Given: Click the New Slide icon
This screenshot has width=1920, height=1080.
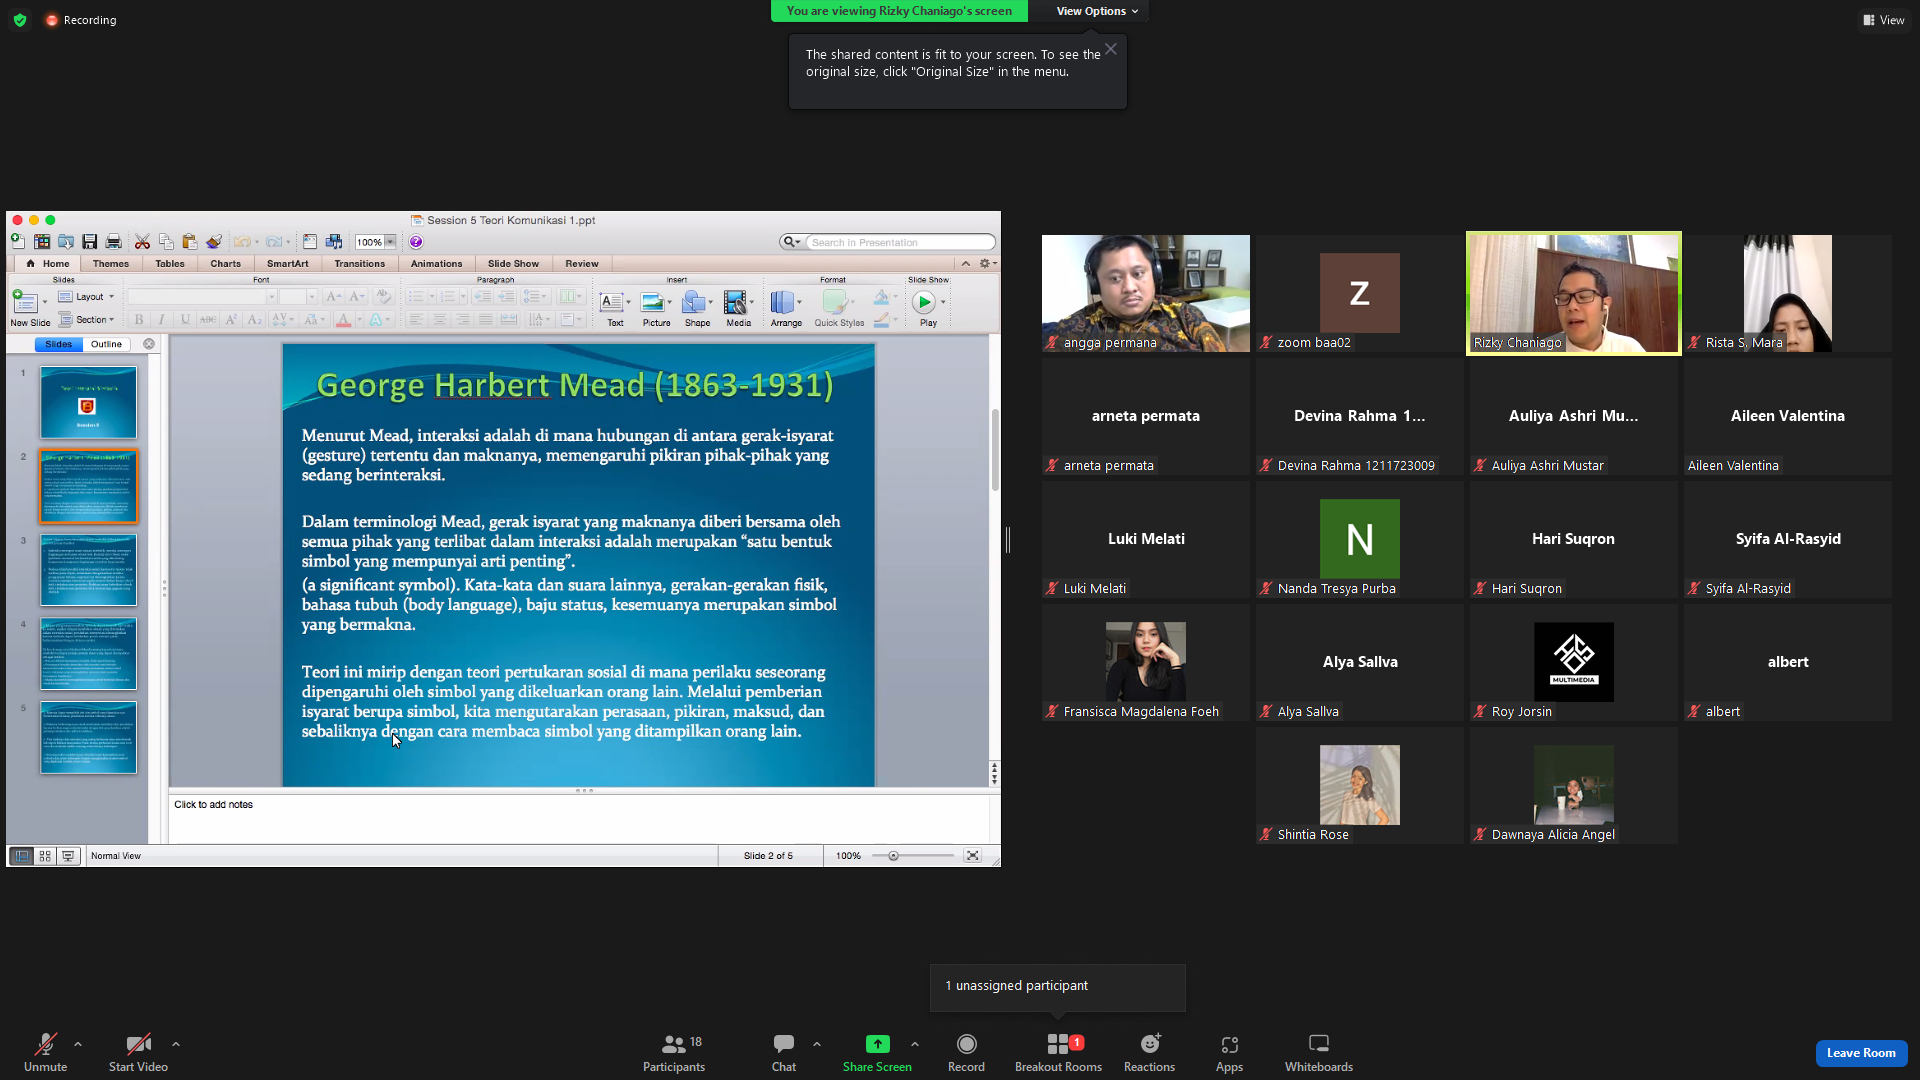Looking at the screenshot, I should 28,303.
